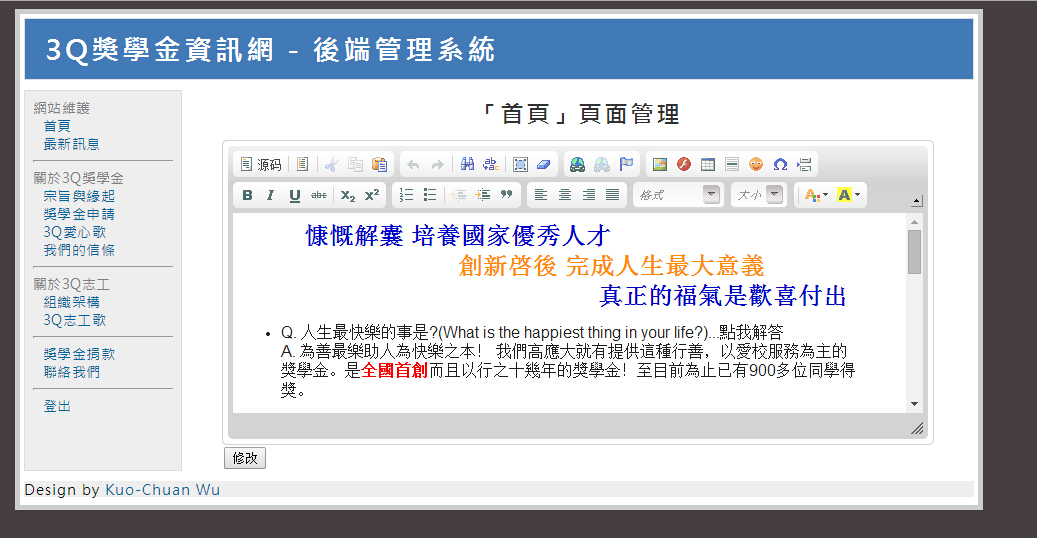Open 首頁 in the sidebar

(x=57, y=126)
